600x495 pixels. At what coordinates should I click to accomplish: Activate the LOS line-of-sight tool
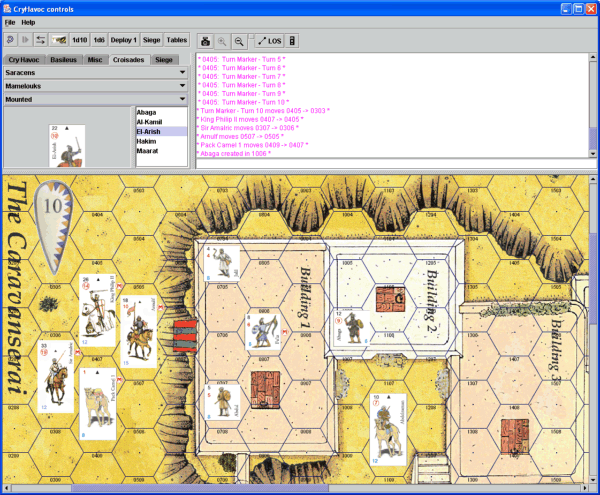269,41
